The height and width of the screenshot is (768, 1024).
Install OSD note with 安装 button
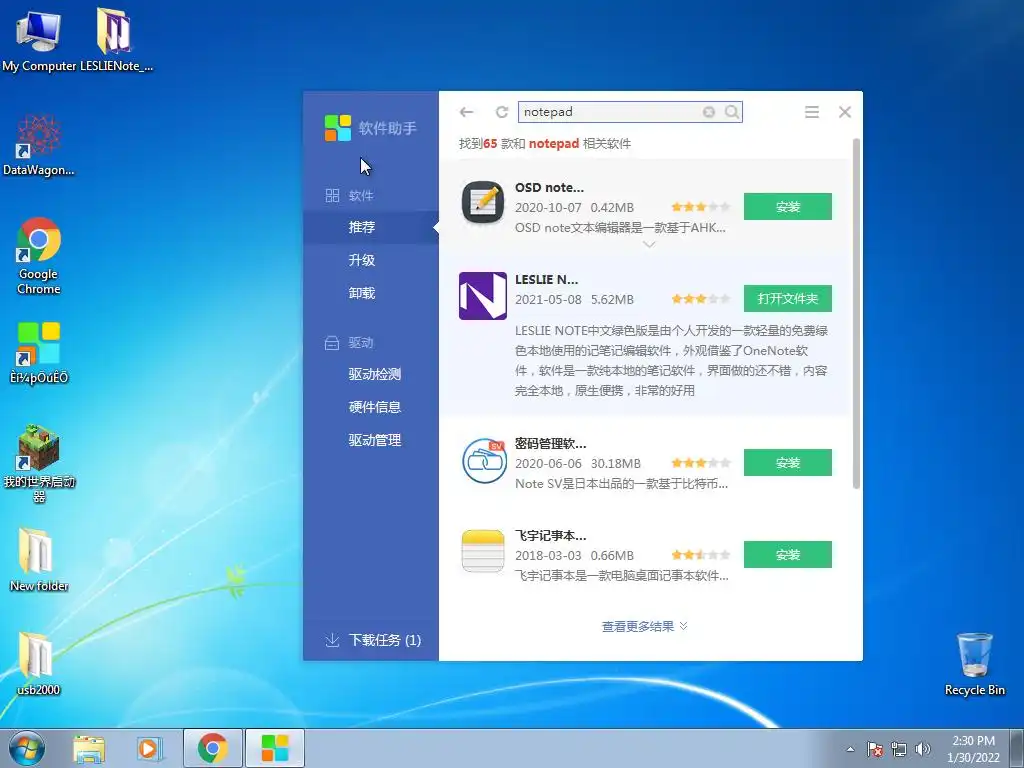point(788,207)
